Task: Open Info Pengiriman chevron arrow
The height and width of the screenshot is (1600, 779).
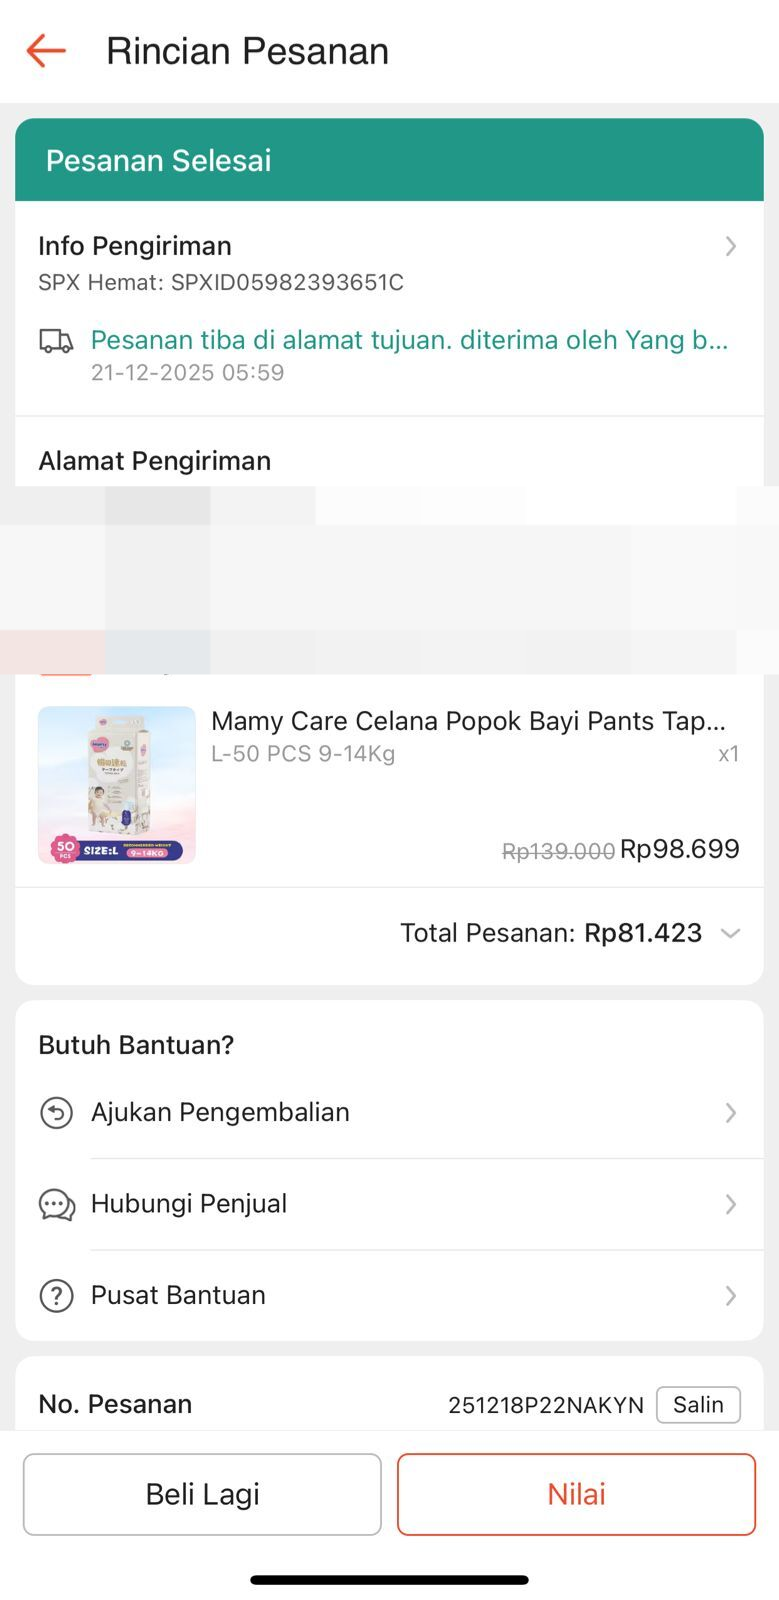Action: (x=731, y=246)
